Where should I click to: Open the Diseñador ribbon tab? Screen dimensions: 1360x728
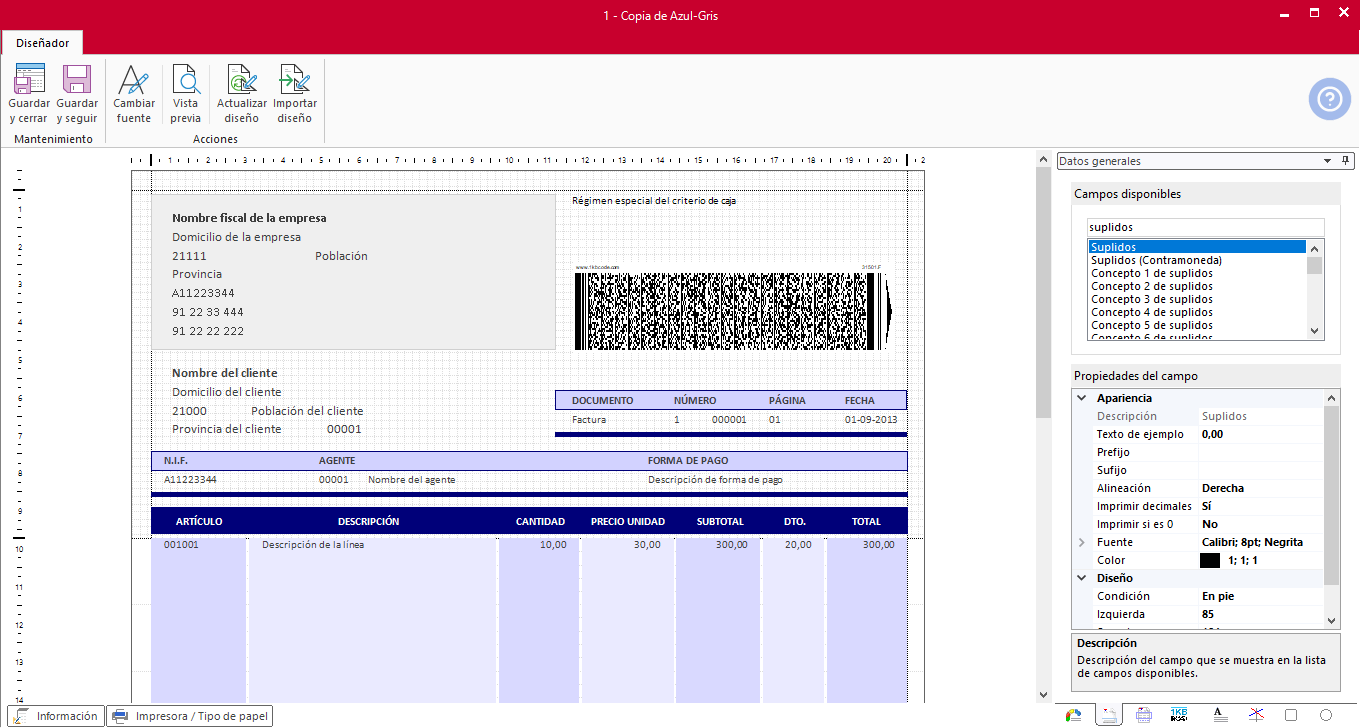click(42, 43)
